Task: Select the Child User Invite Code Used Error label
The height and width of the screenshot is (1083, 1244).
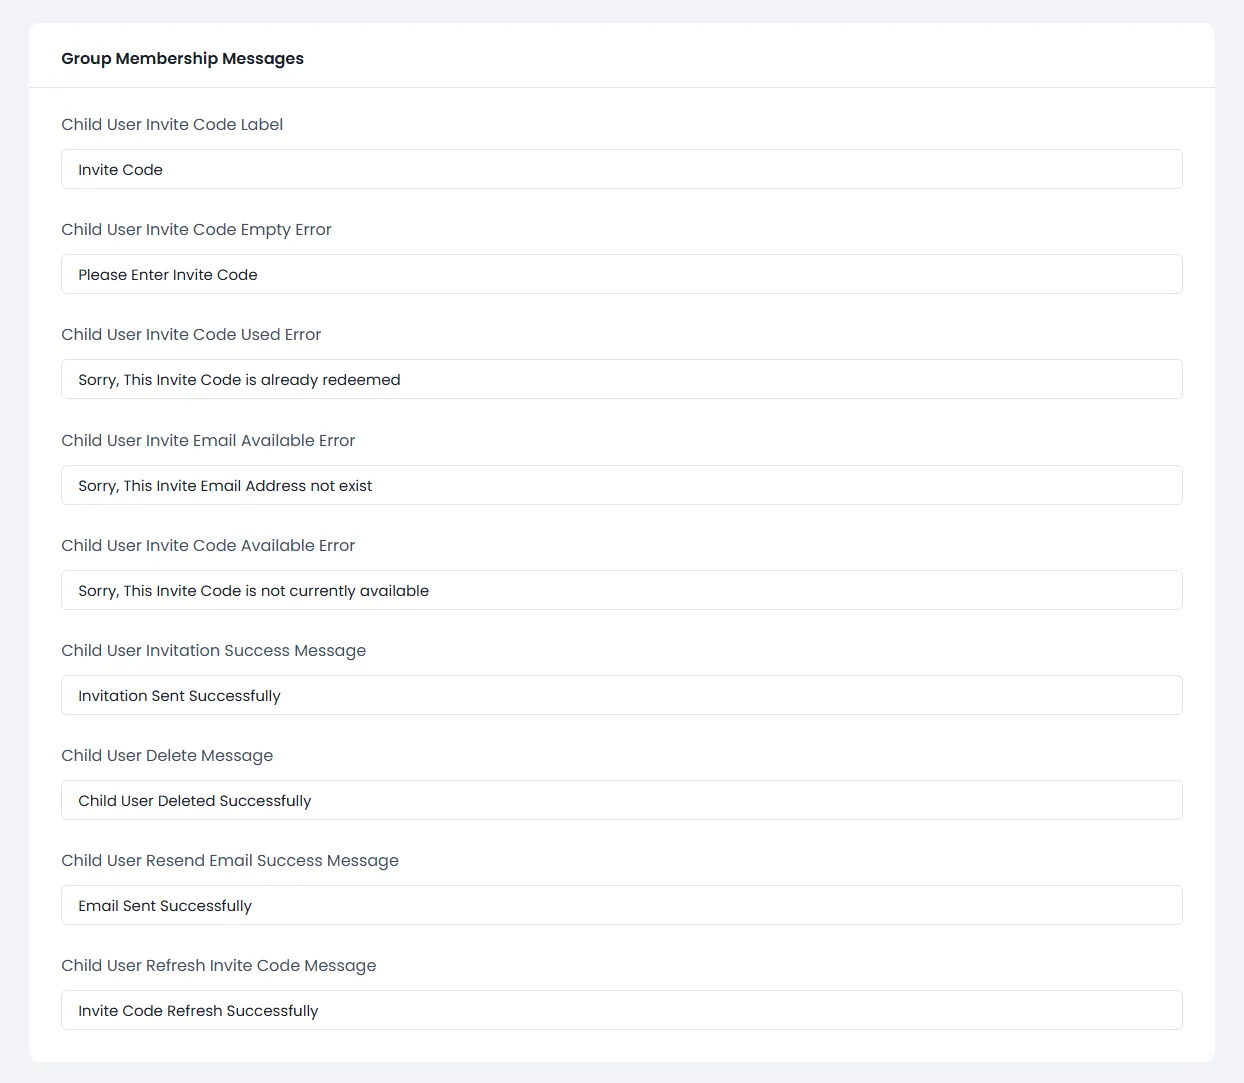Action: click(x=191, y=334)
